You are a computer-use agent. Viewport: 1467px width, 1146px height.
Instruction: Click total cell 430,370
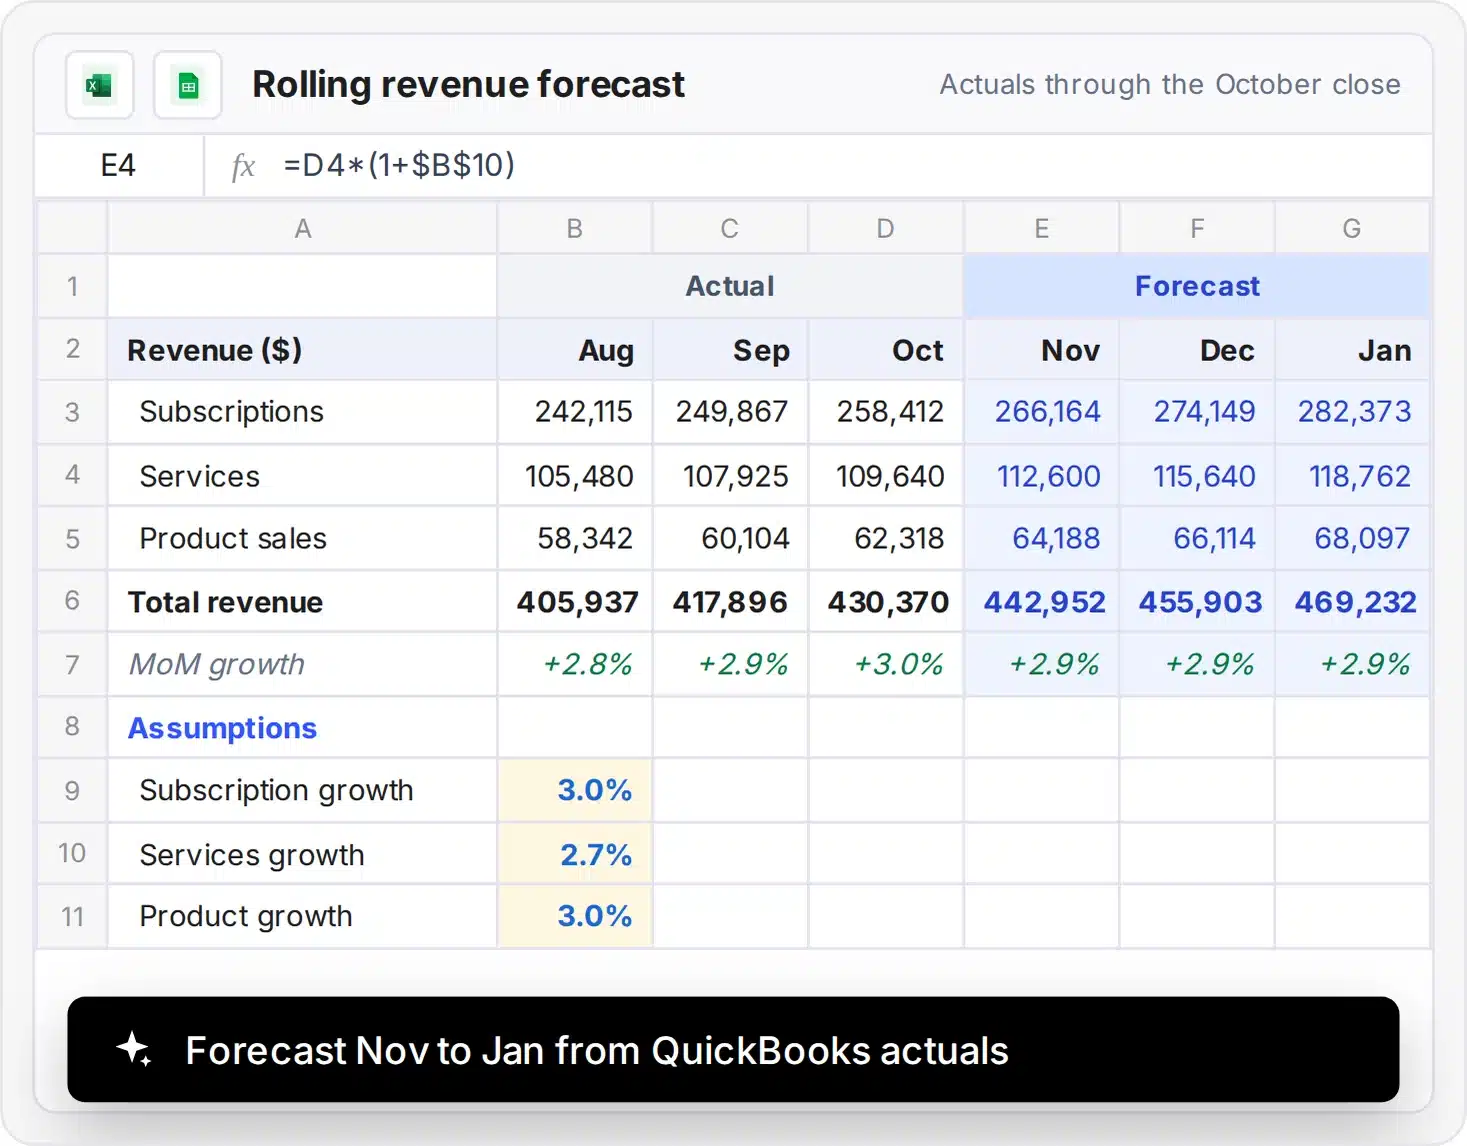pyautogui.click(x=885, y=601)
